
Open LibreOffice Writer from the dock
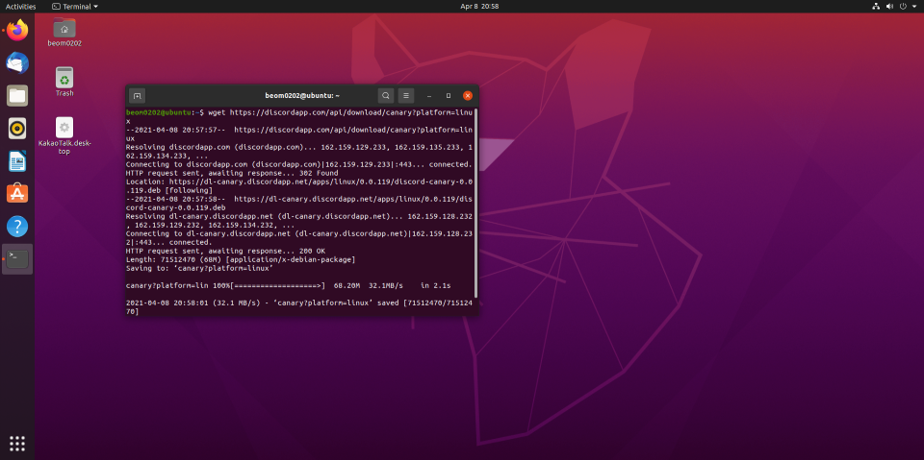(x=17, y=161)
